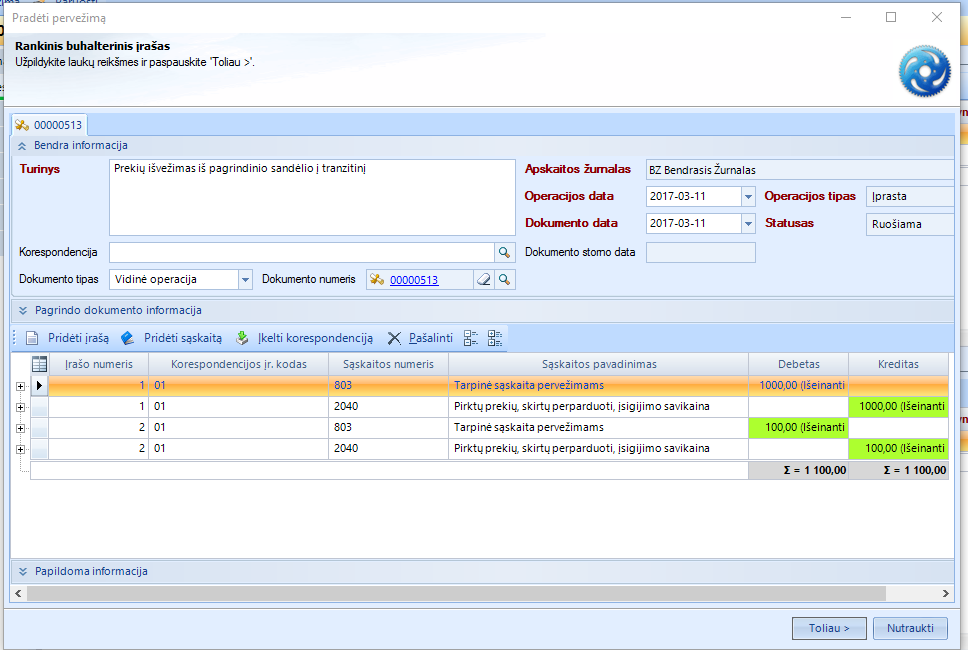
Task: Sort by Kreditas column header
Action: (x=898, y=364)
